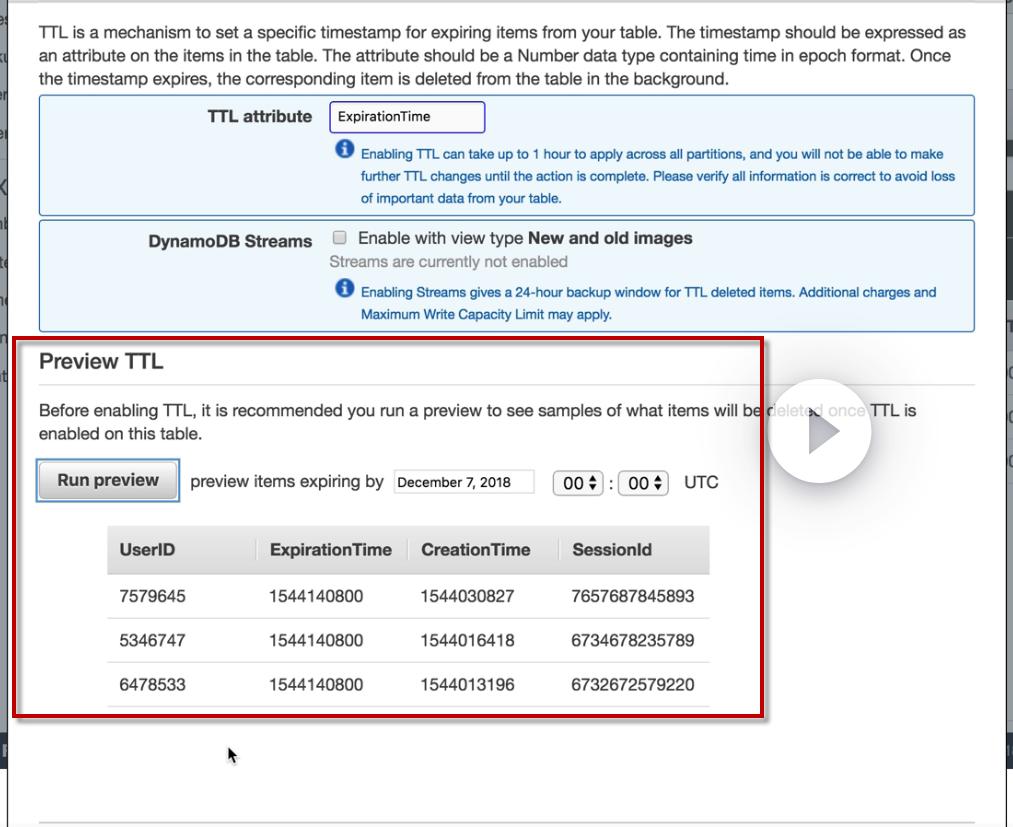Click CreationTime value 1544030827
The image size is (1013, 827).
point(467,596)
